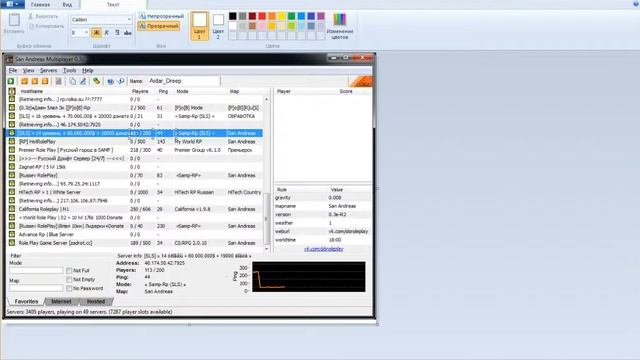Click the Copy (Копировать) icon in Paint
Viewport: 640px width, 360px height.
[x=31, y=26]
